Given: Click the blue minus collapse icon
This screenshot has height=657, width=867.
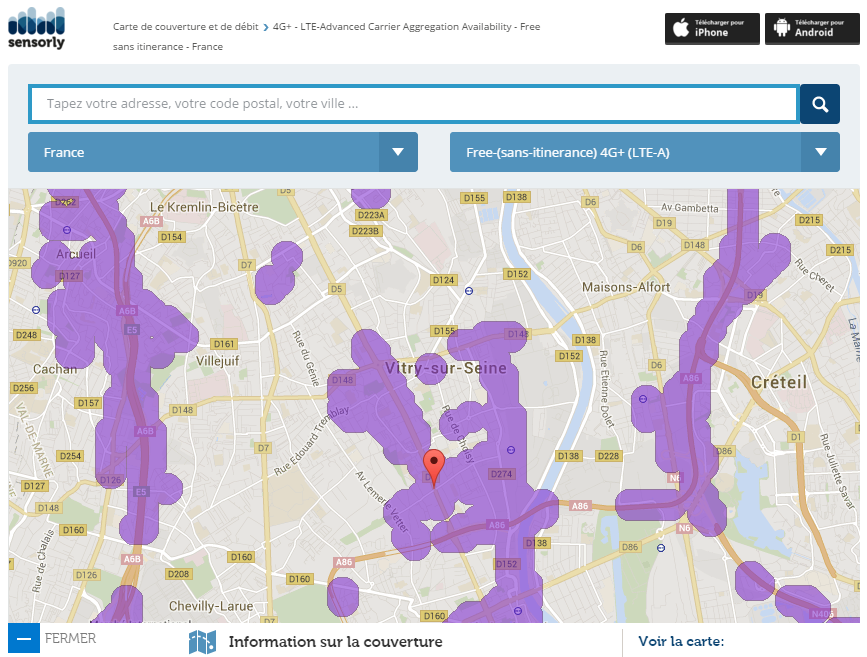Looking at the screenshot, I should (24, 638).
